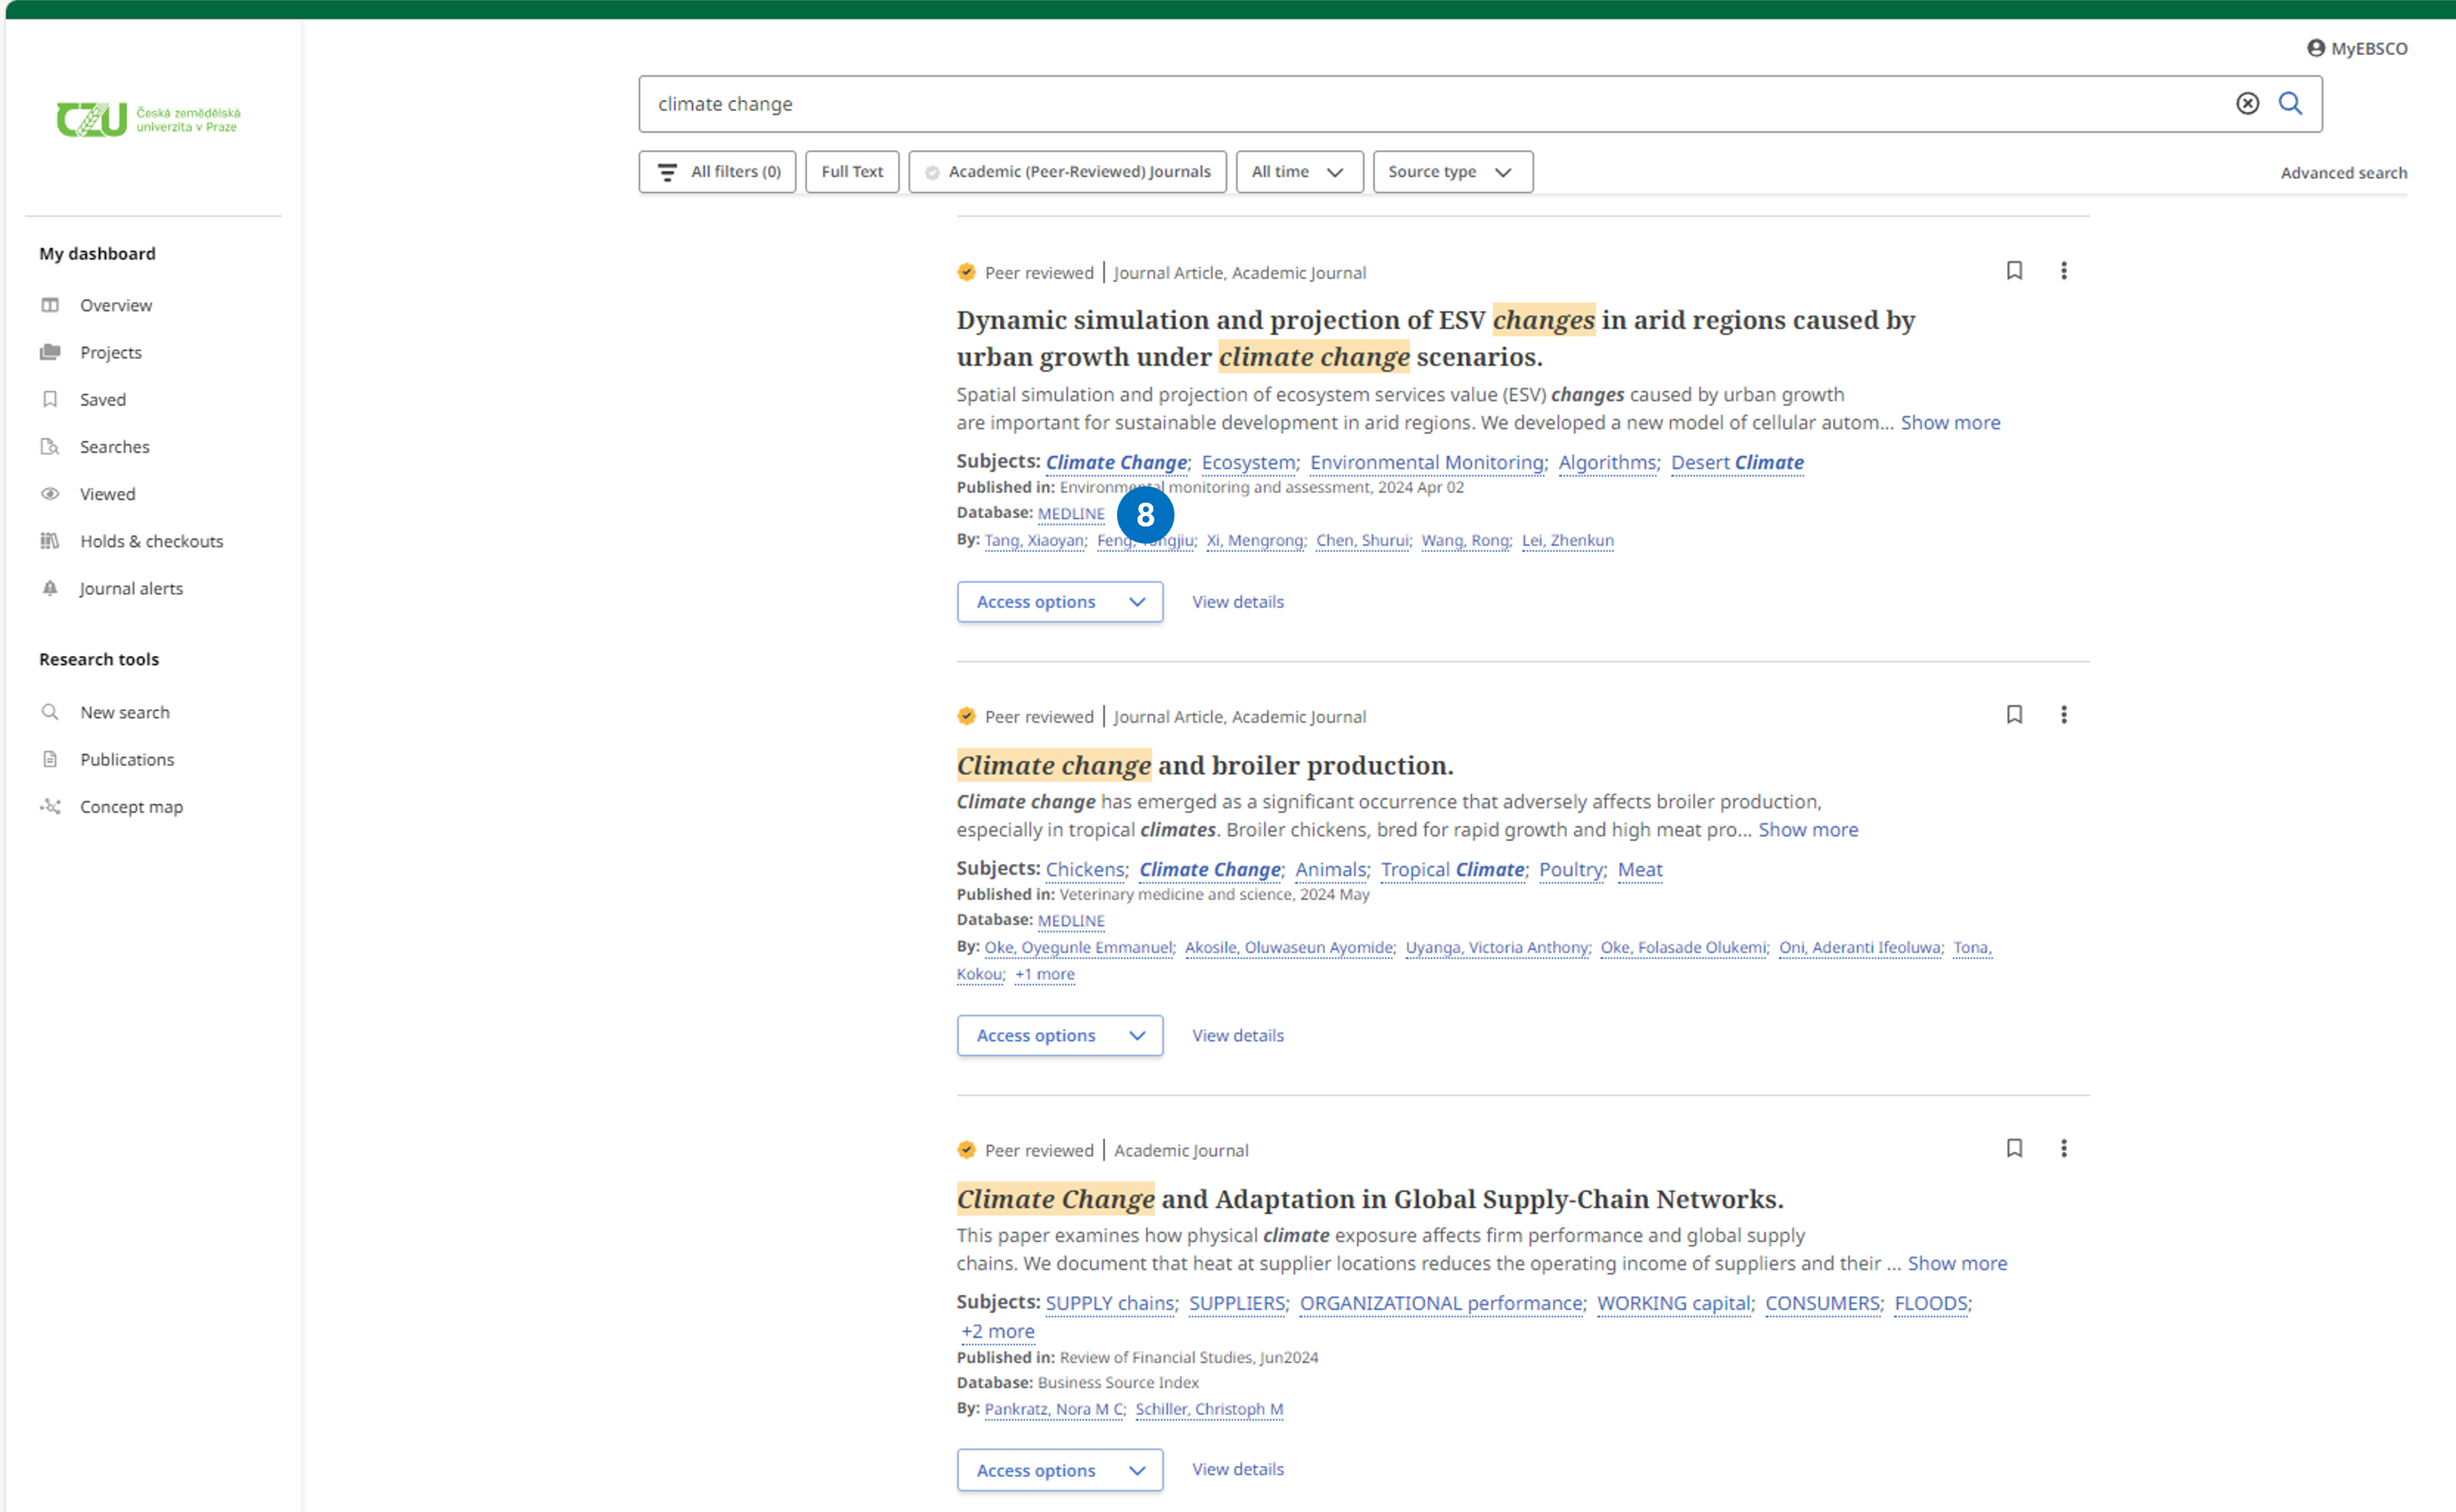Screen dimensions: 2456x1512
Task: Clear the search field with the X icon
Action: [2247, 103]
